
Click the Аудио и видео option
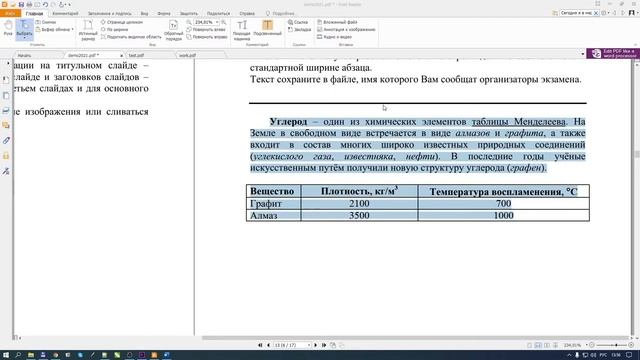coord(334,37)
